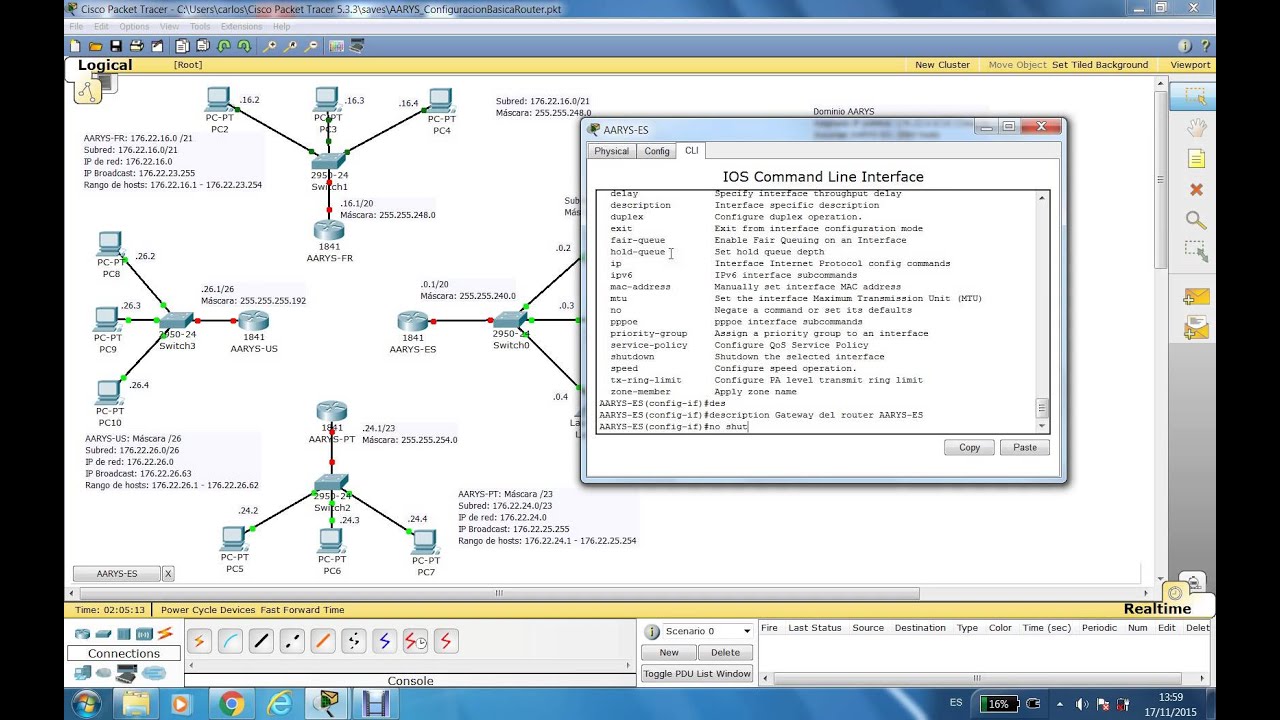This screenshot has width=1280, height=720.
Task: Add a Simple PDU envelope icon
Action: [1196, 297]
